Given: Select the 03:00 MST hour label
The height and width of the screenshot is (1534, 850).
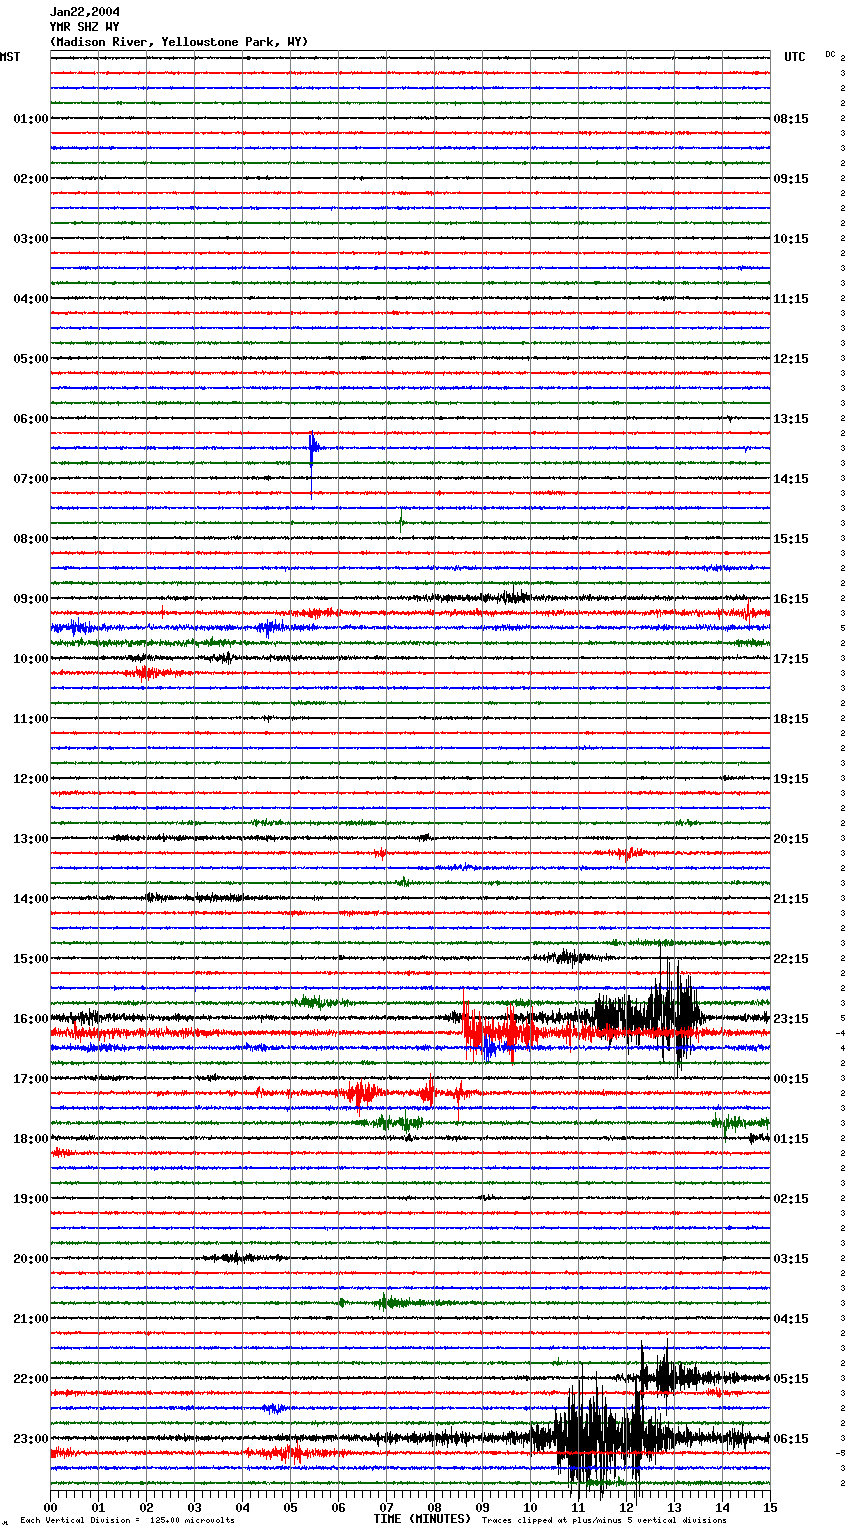Looking at the screenshot, I should tap(31, 239).
